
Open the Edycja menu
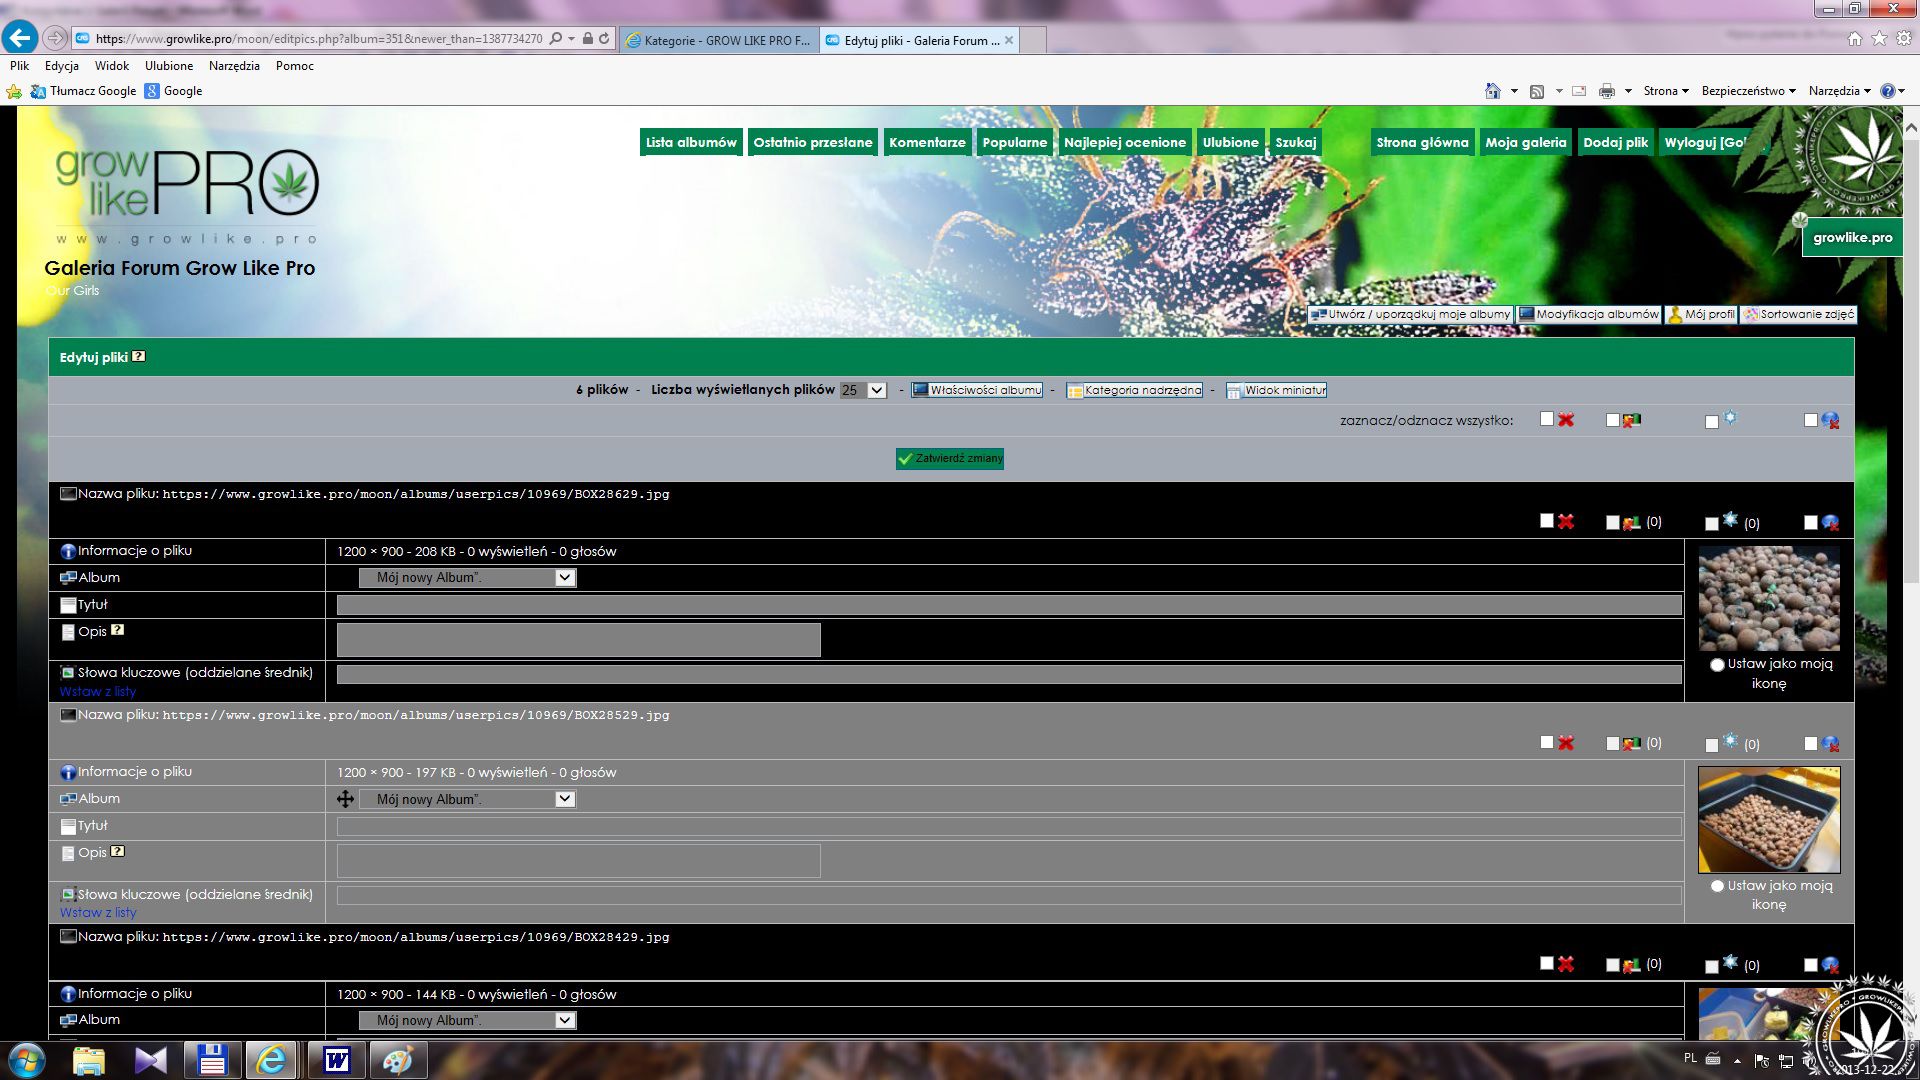tap(62, 66)
